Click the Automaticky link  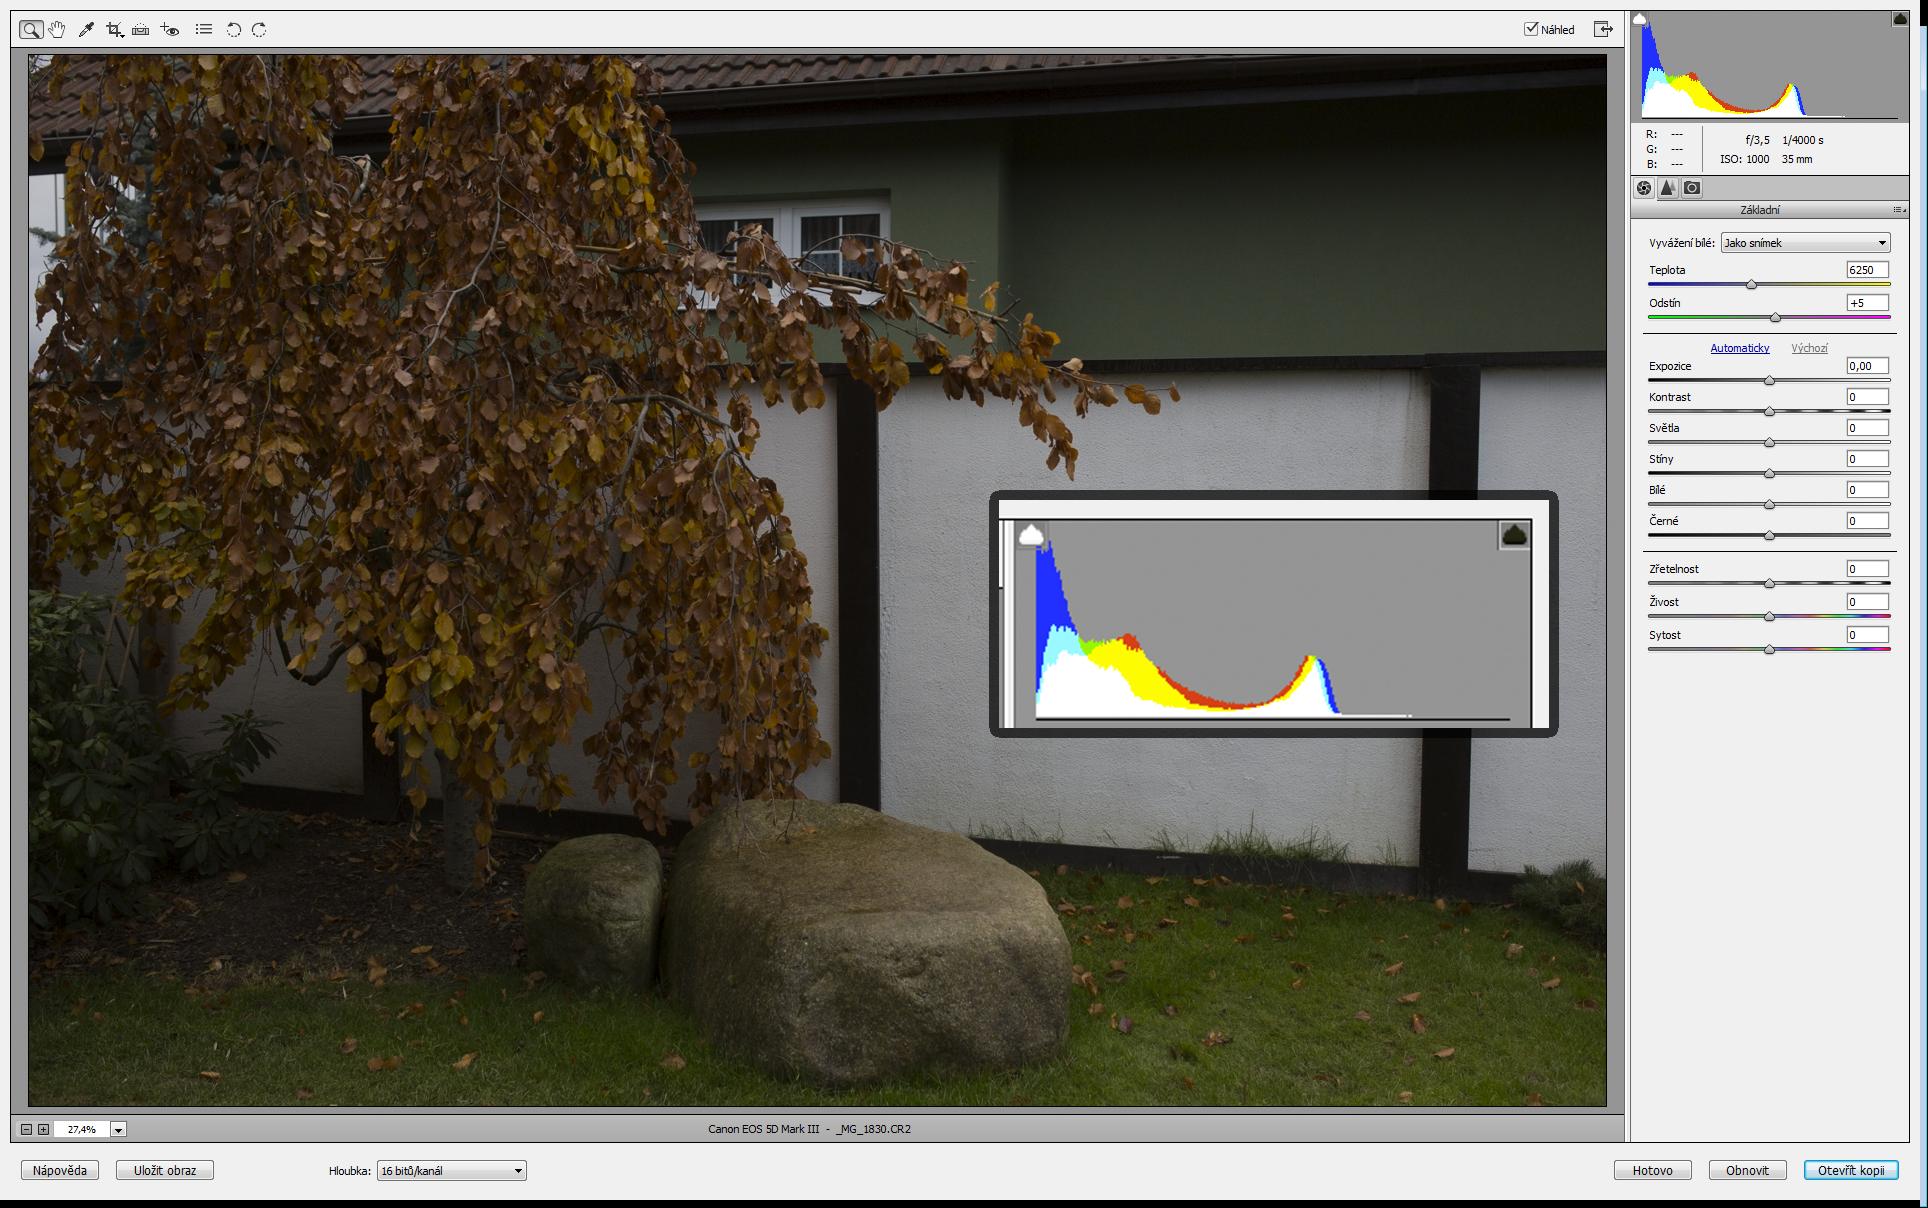pyautogui.click(x=1739, y=348)
